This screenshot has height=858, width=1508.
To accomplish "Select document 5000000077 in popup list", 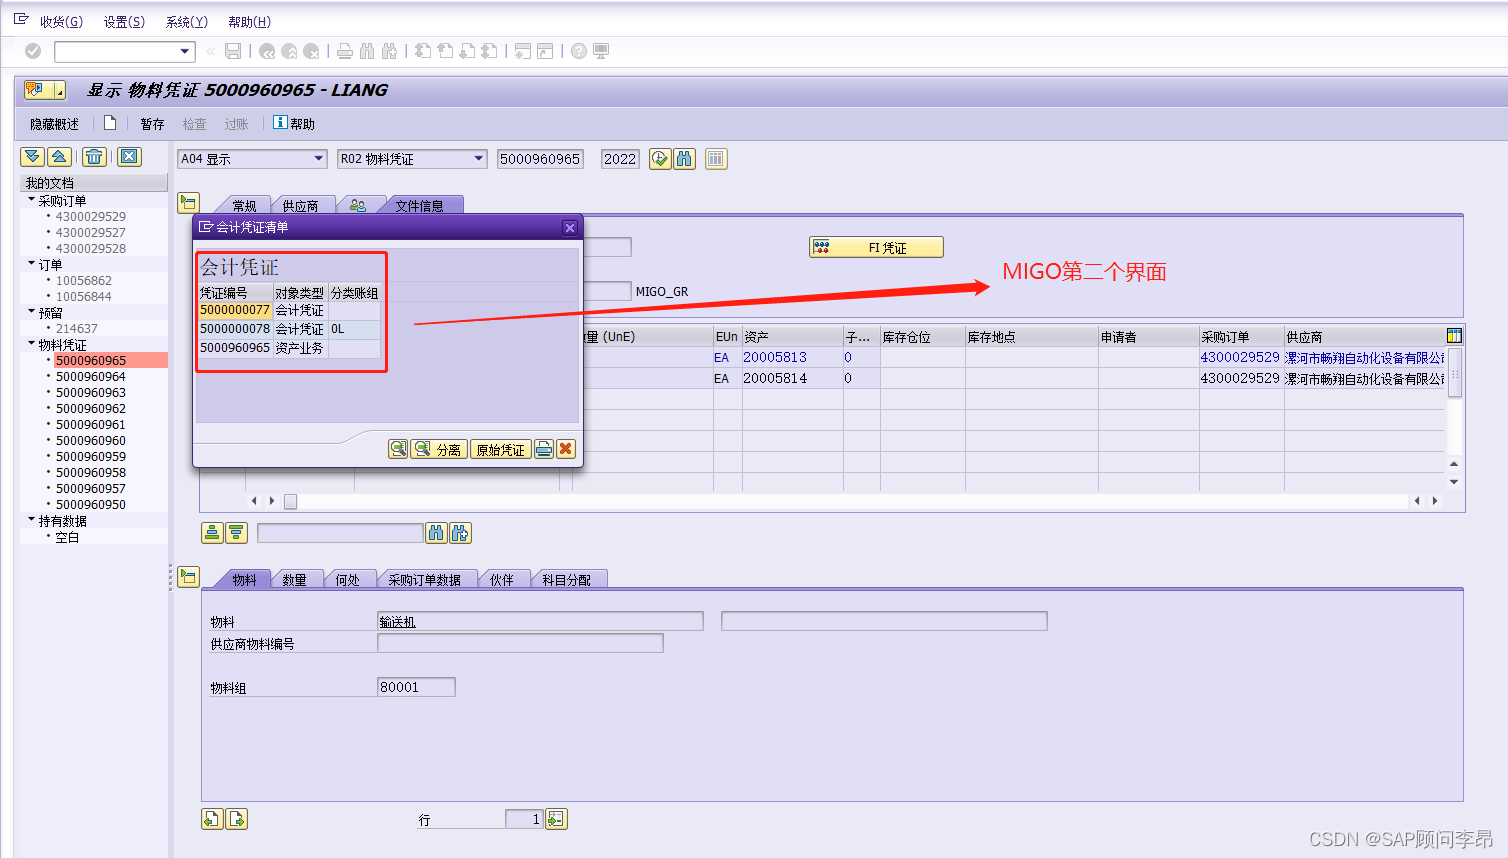I will [x=235, y=310].
